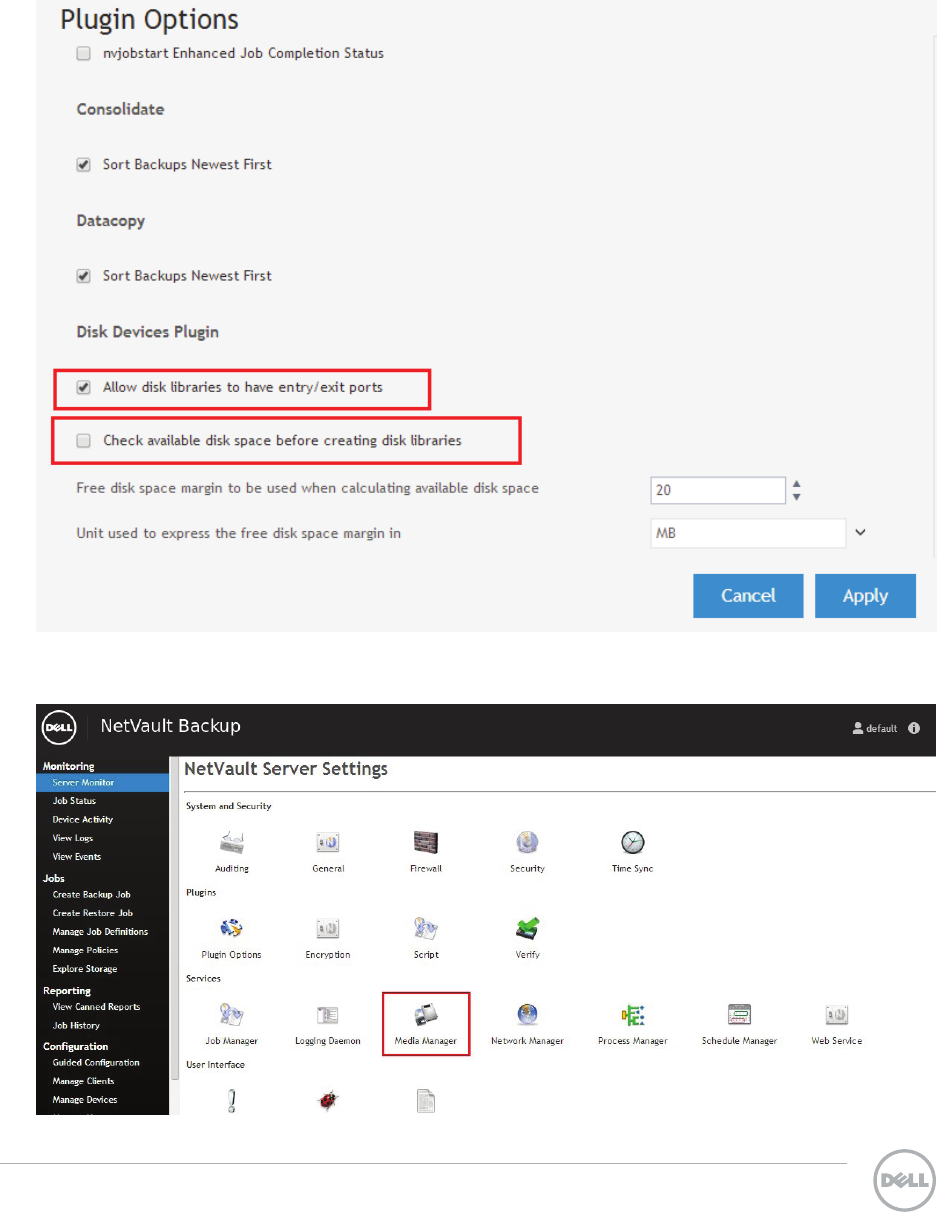The image size is (937, 1212).
Task: Open Manage Devices link
Action: coord(84,1100)
